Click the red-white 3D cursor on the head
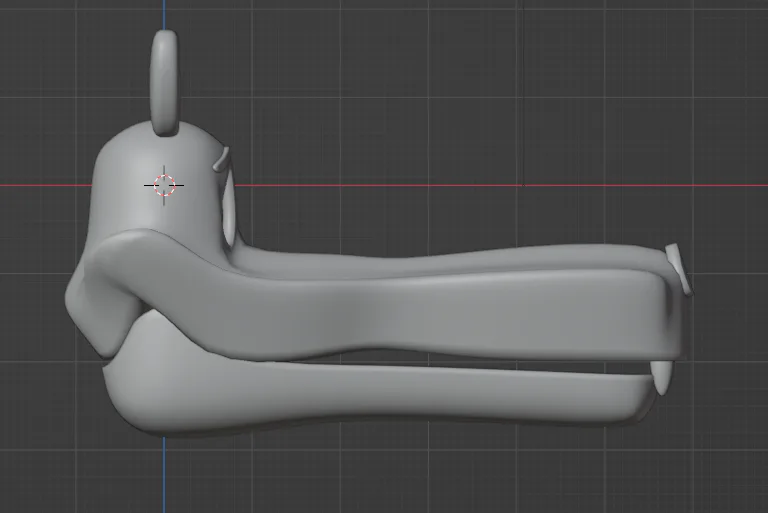 (x=164, y=185)
